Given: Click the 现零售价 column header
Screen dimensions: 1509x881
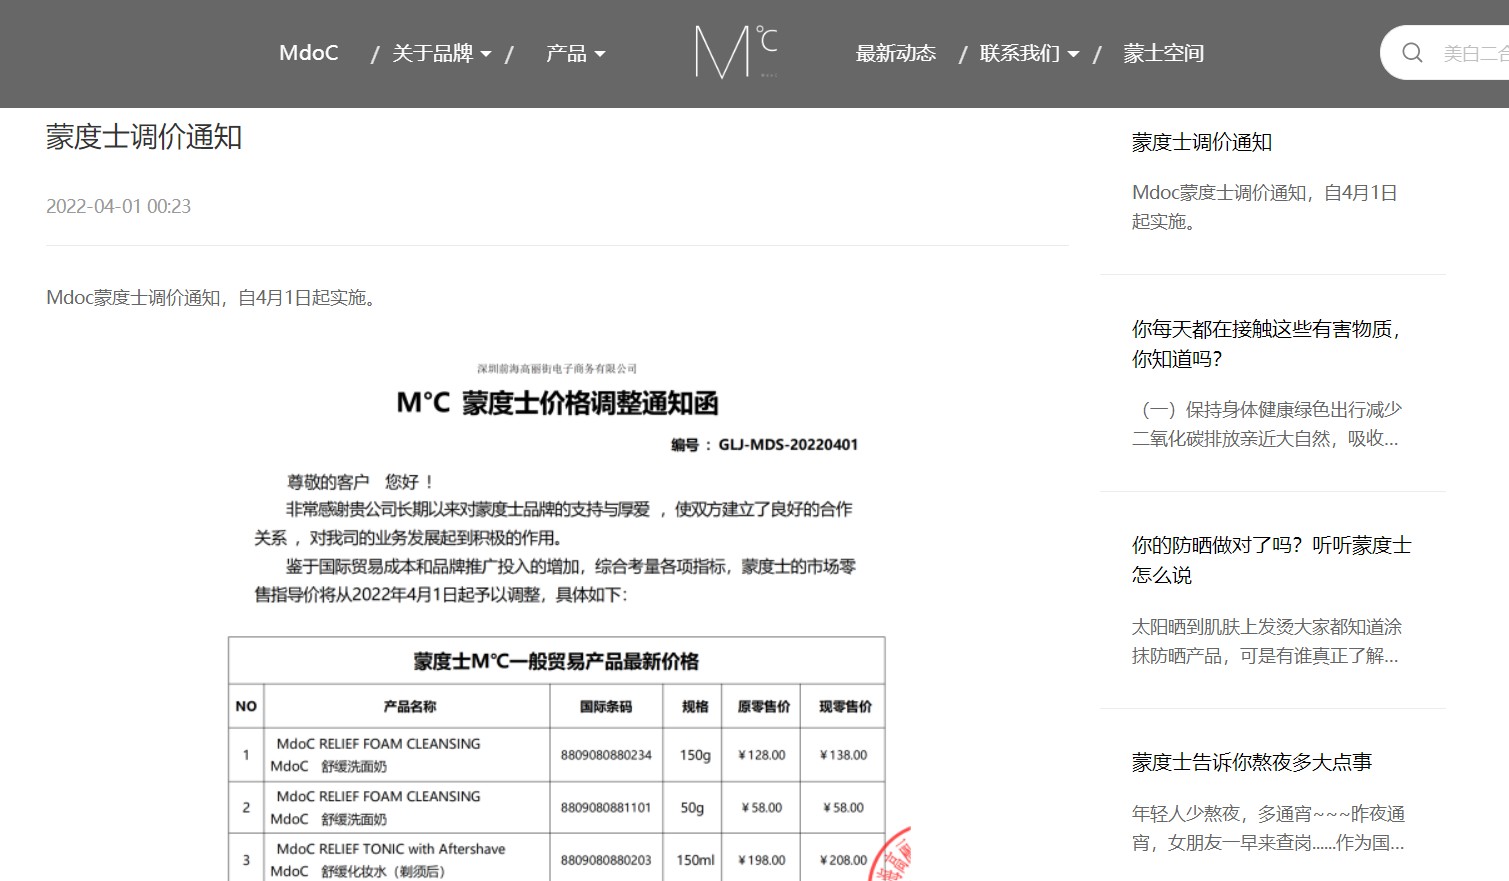Looking at the screenshot, I should coord(845,706).
